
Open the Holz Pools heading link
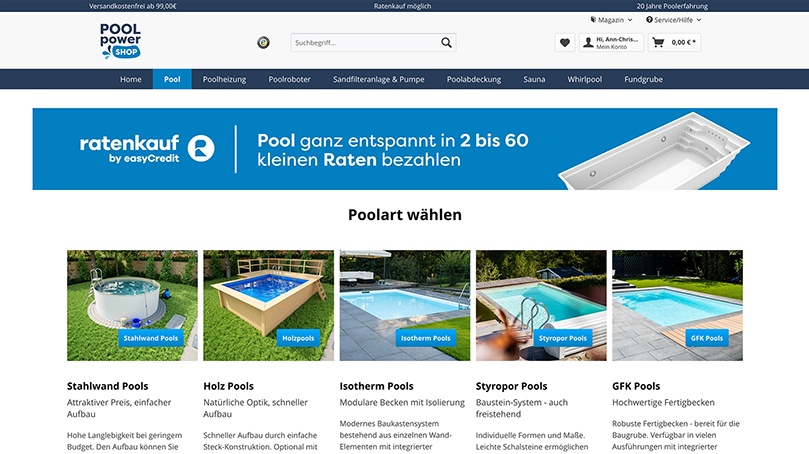pos(228,386)
